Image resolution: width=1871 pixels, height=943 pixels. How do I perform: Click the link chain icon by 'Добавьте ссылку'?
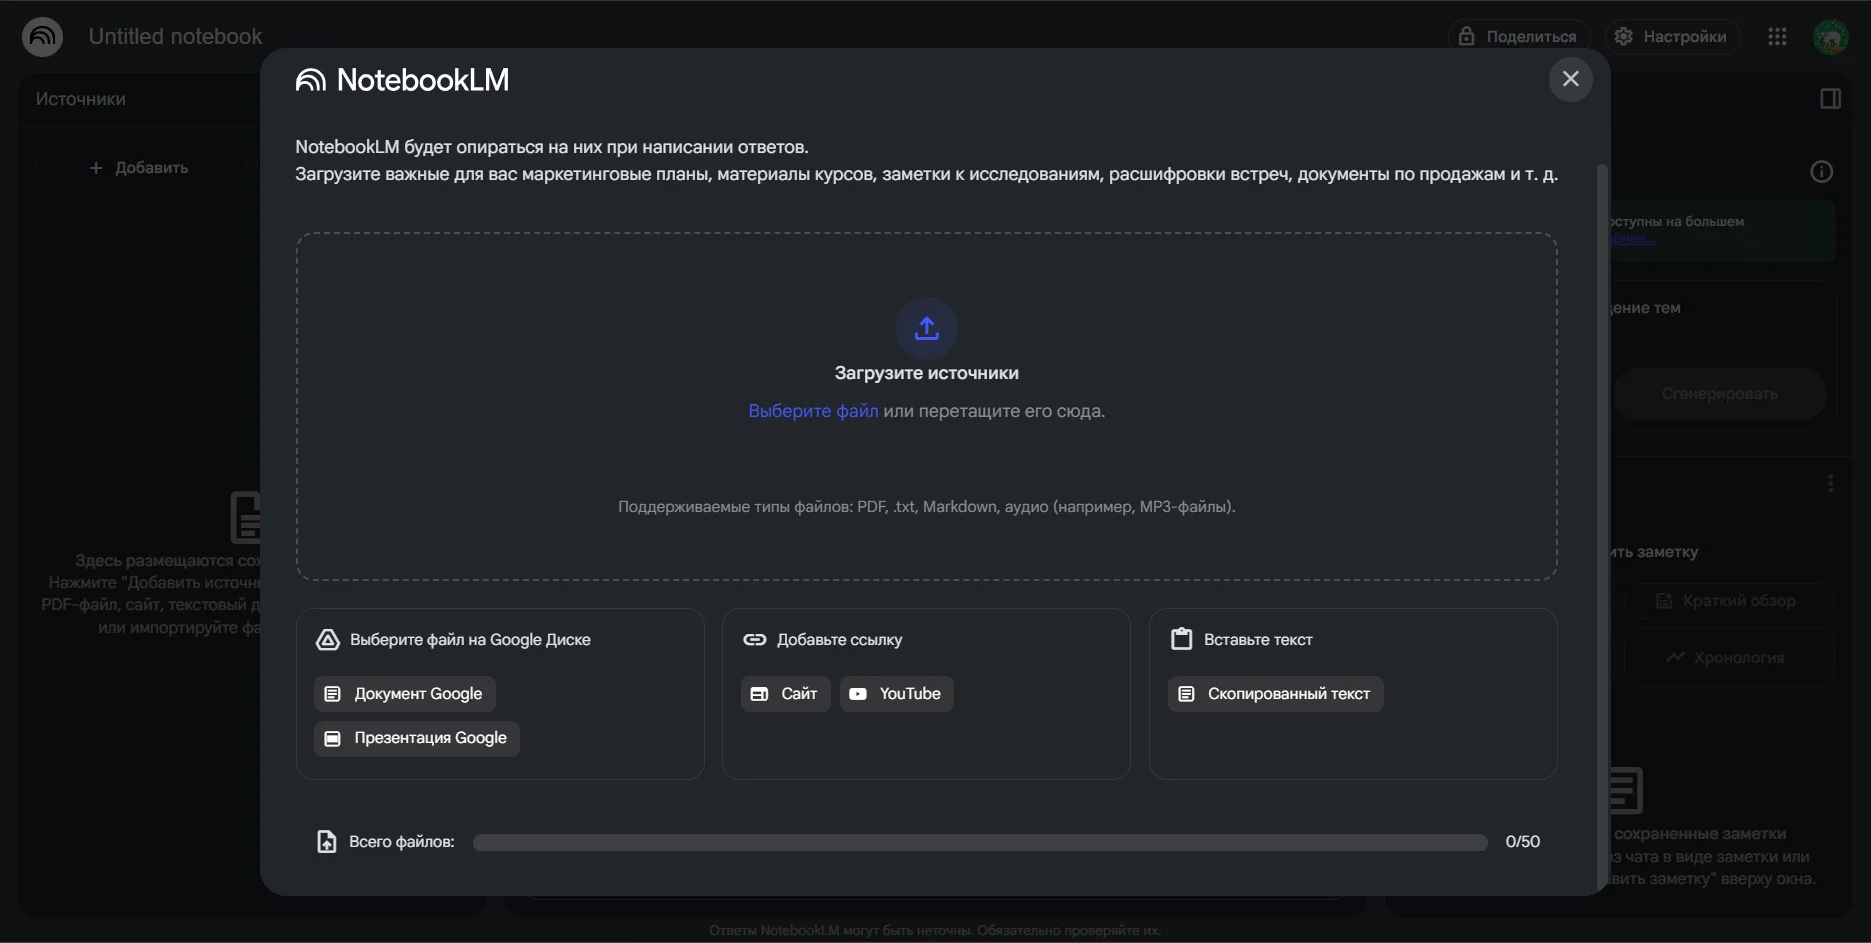(755, 640)
